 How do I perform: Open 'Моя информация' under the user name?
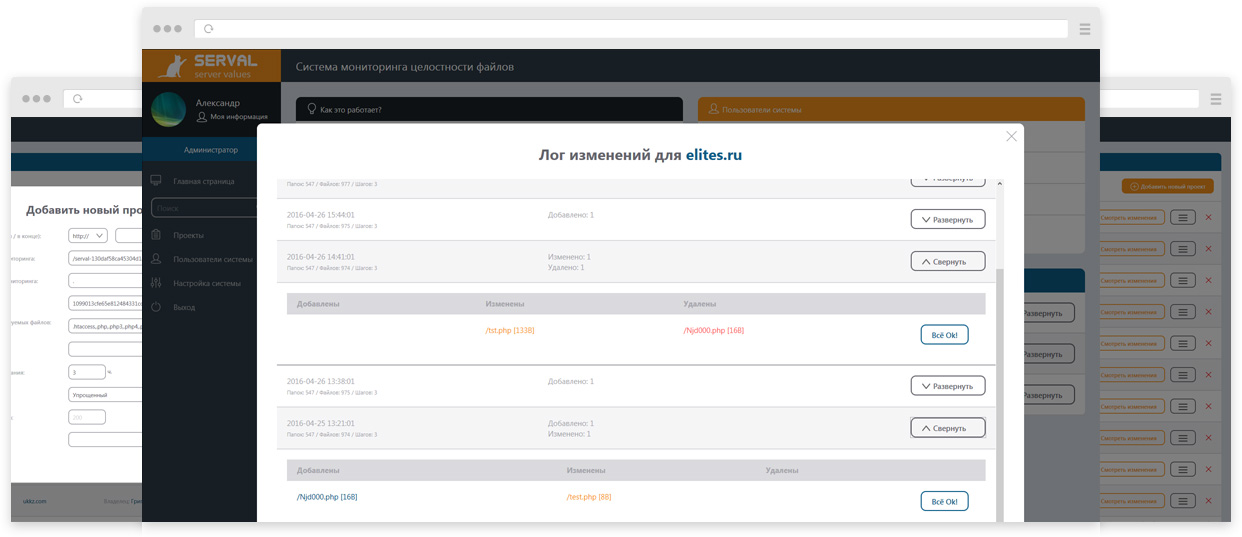[x=238, y=117]
